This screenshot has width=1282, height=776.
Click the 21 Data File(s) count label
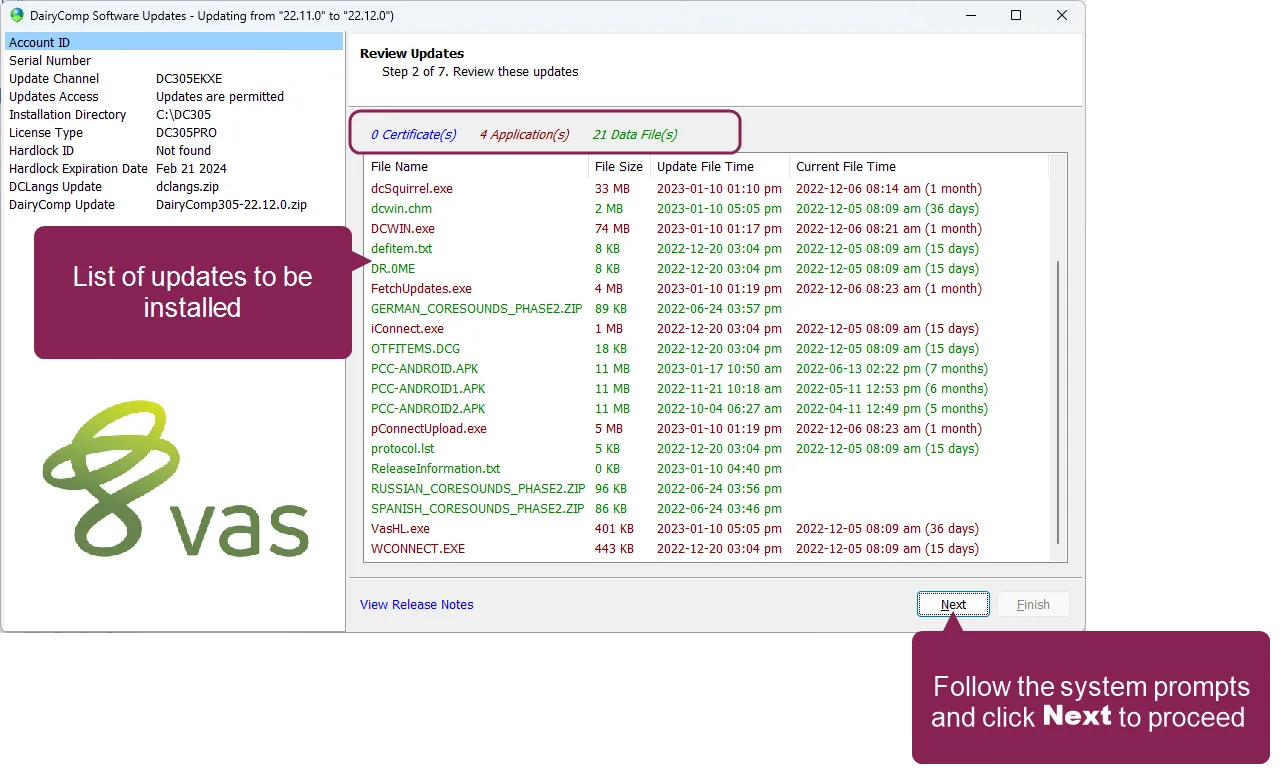[635, 134]
